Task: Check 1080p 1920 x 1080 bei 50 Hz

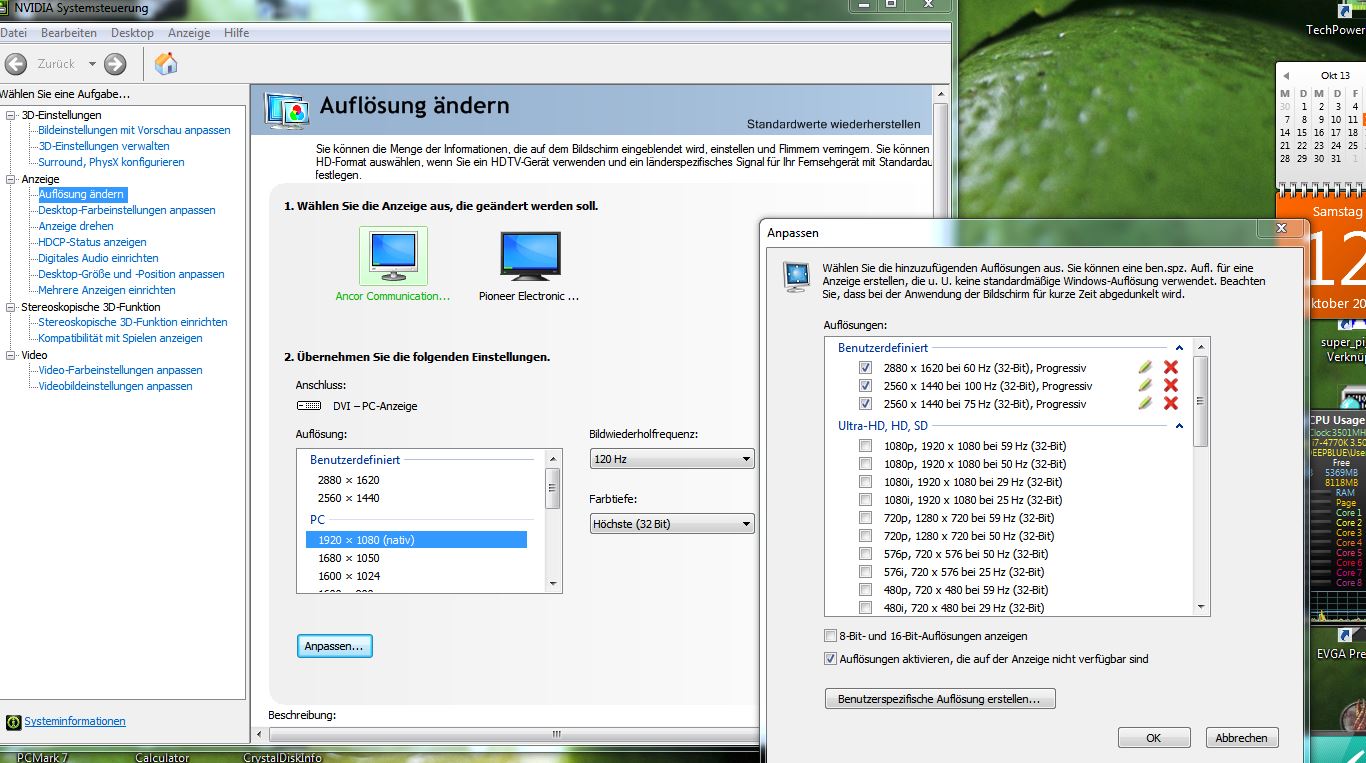Action: click(x=865, y=464)
